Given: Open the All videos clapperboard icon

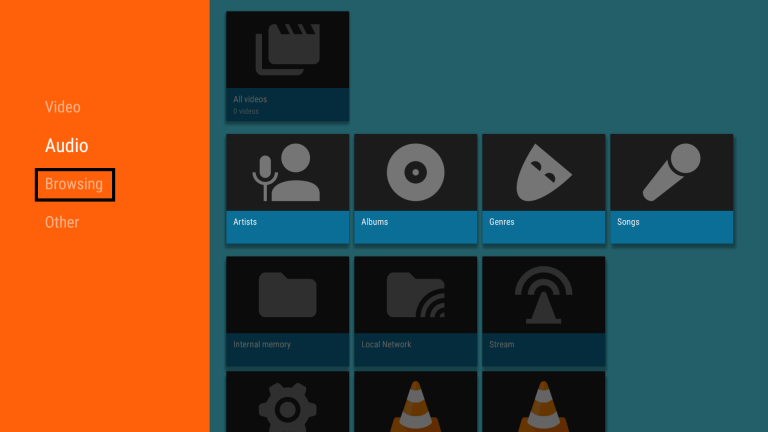Looking at the screenshot, I should click(x=288, y=50).
